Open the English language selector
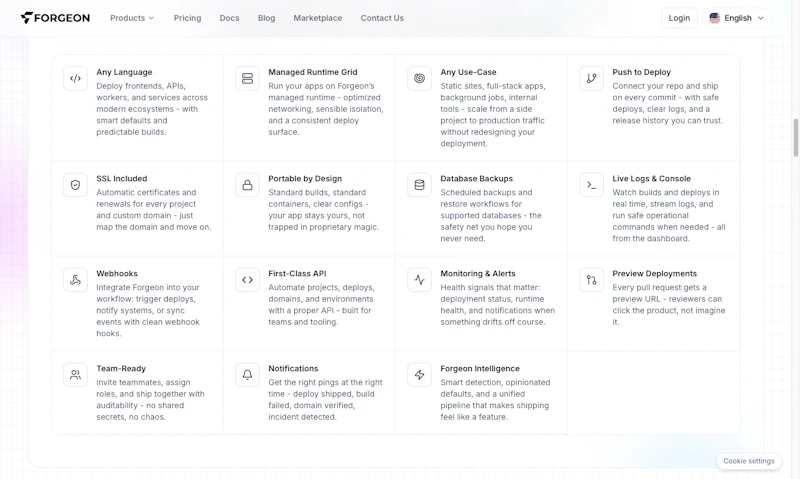 coord(737,18)
